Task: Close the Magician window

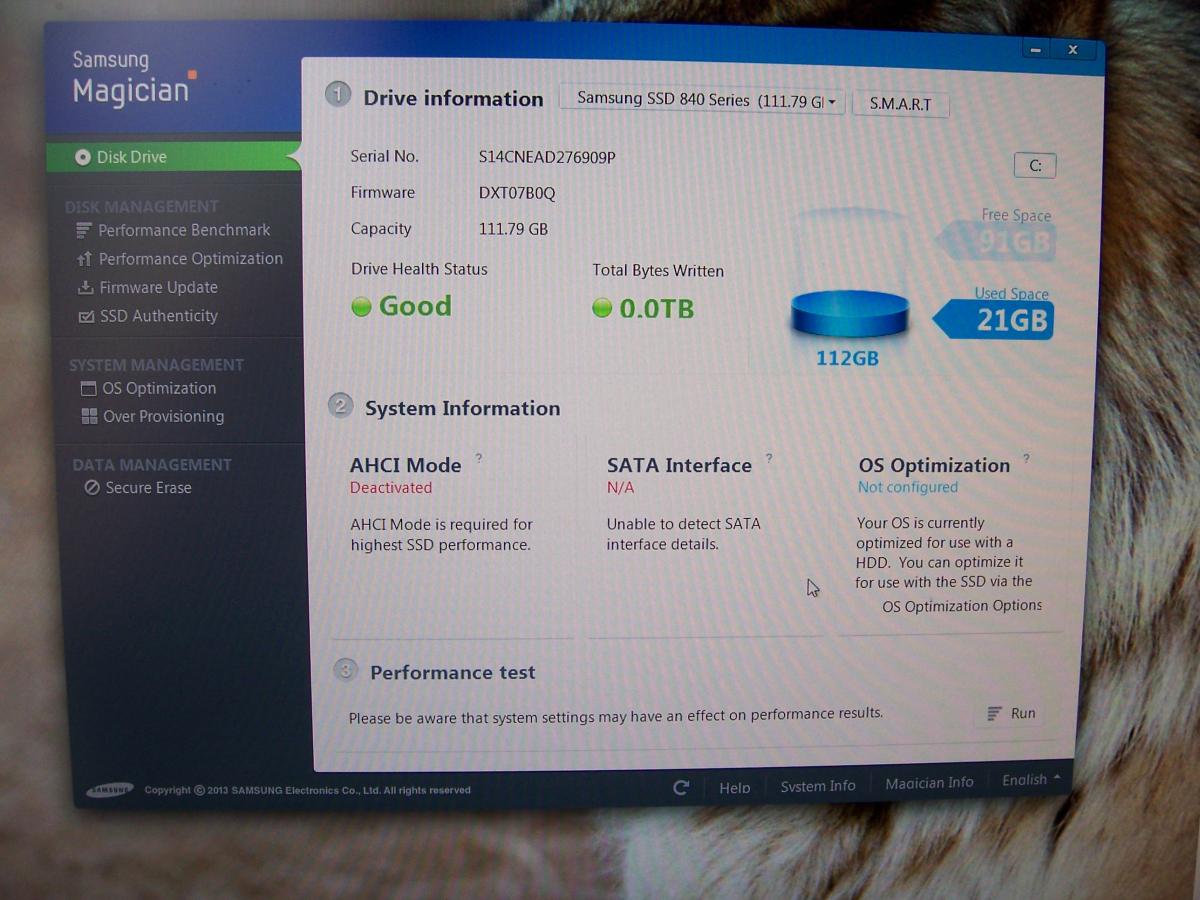Action: coord(1071,51)
